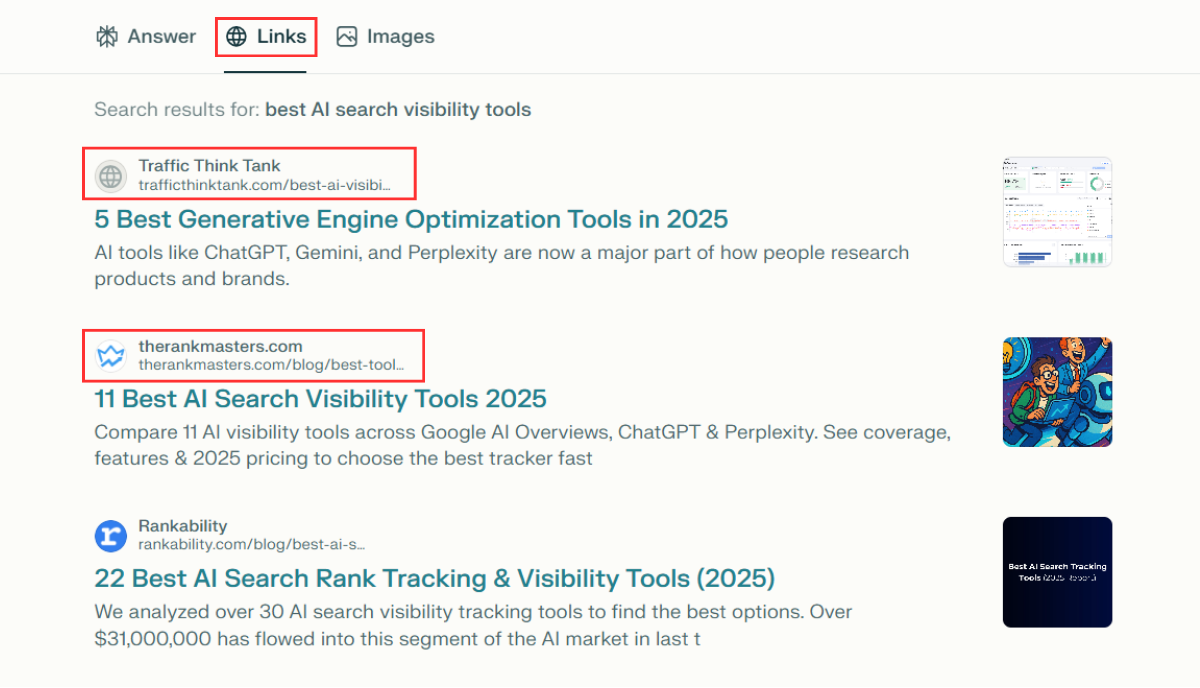
Task: Click the Perplexity Answer tab icon
Action: pyautogui.click(x=107, y=37)
